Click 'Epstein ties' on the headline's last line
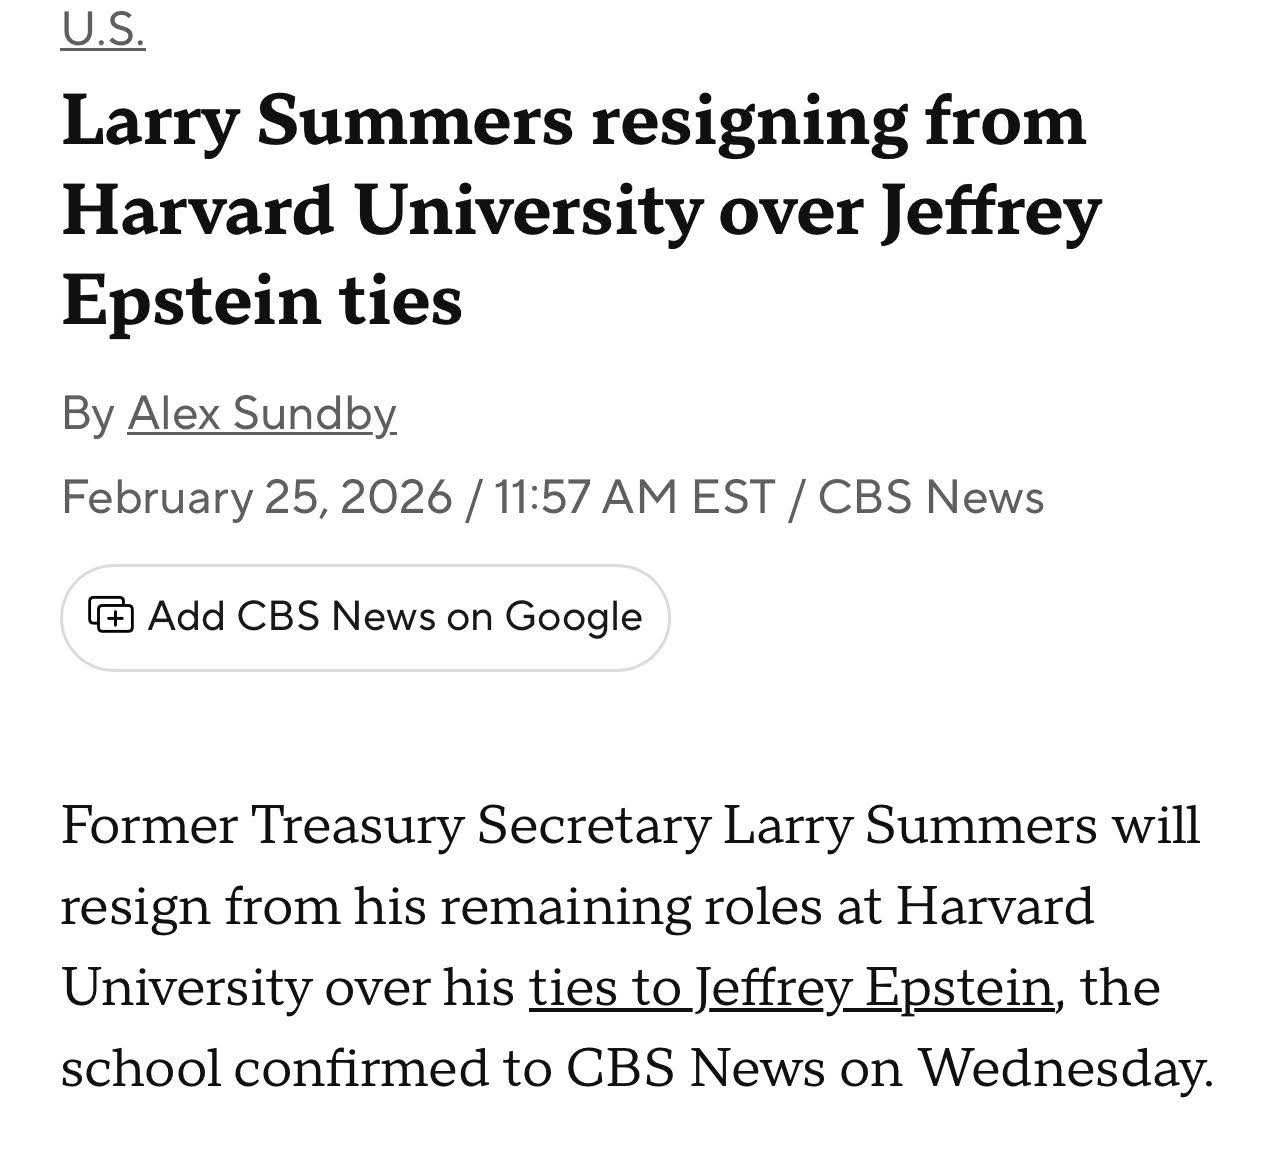The width and height of the screenshot is (1284, 1152). coord(262,300)
